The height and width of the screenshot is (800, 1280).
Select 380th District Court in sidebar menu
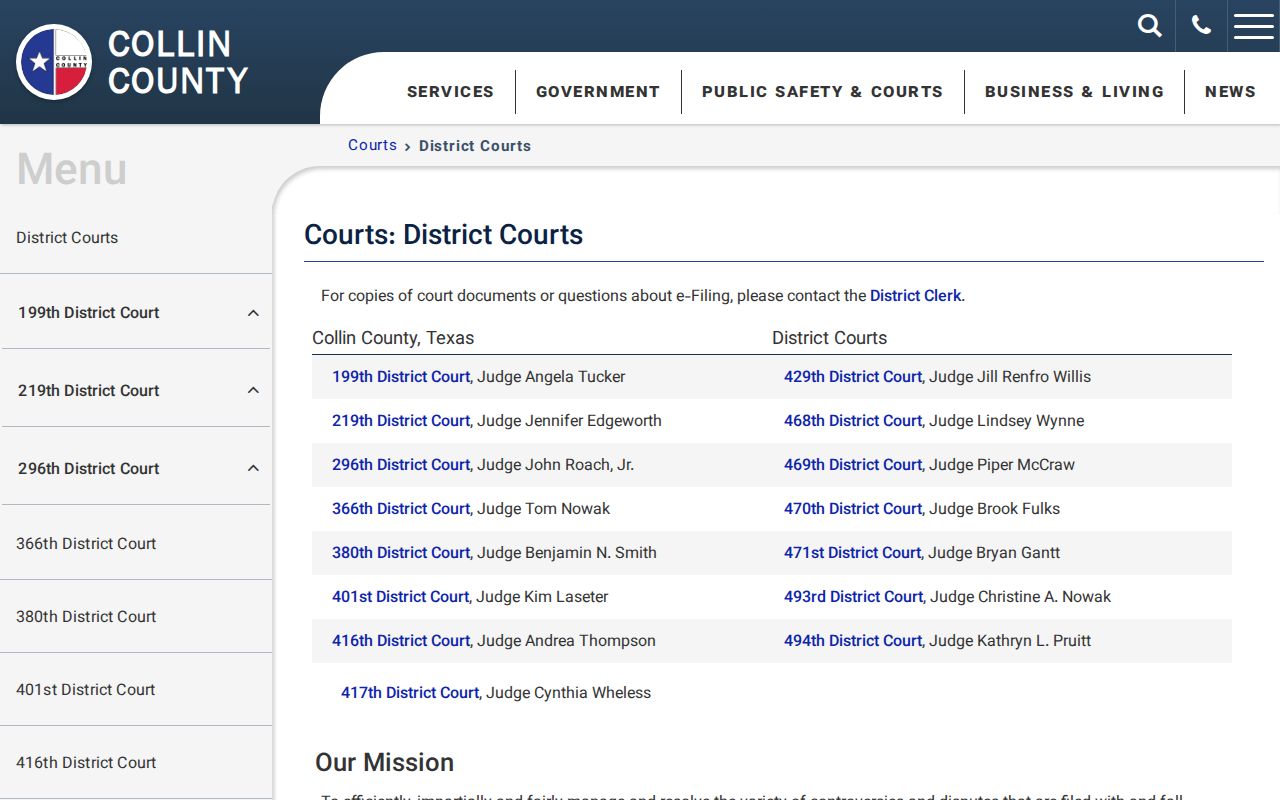pyautogui.click(x=86, y=617)
